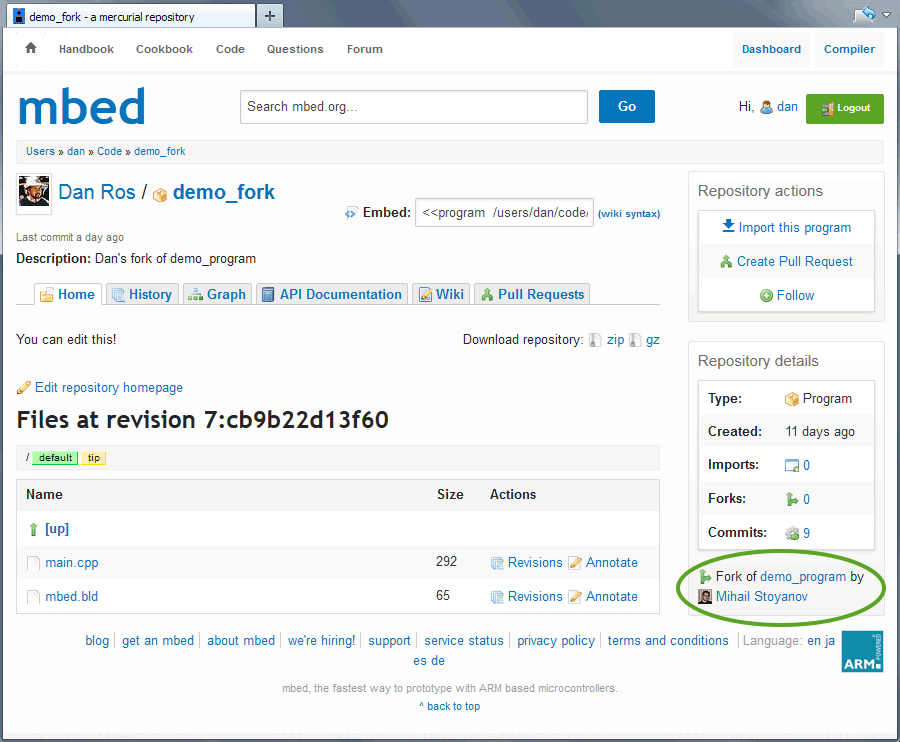Open the Cookbook menu item
900x742 pixels.
164,49
